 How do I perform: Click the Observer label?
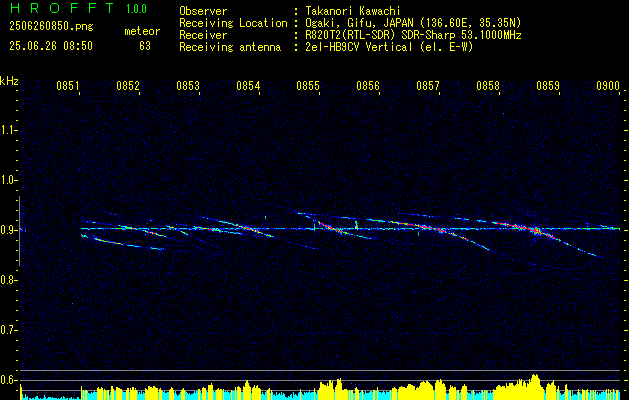pyautogui.click(x=203, y=11)
